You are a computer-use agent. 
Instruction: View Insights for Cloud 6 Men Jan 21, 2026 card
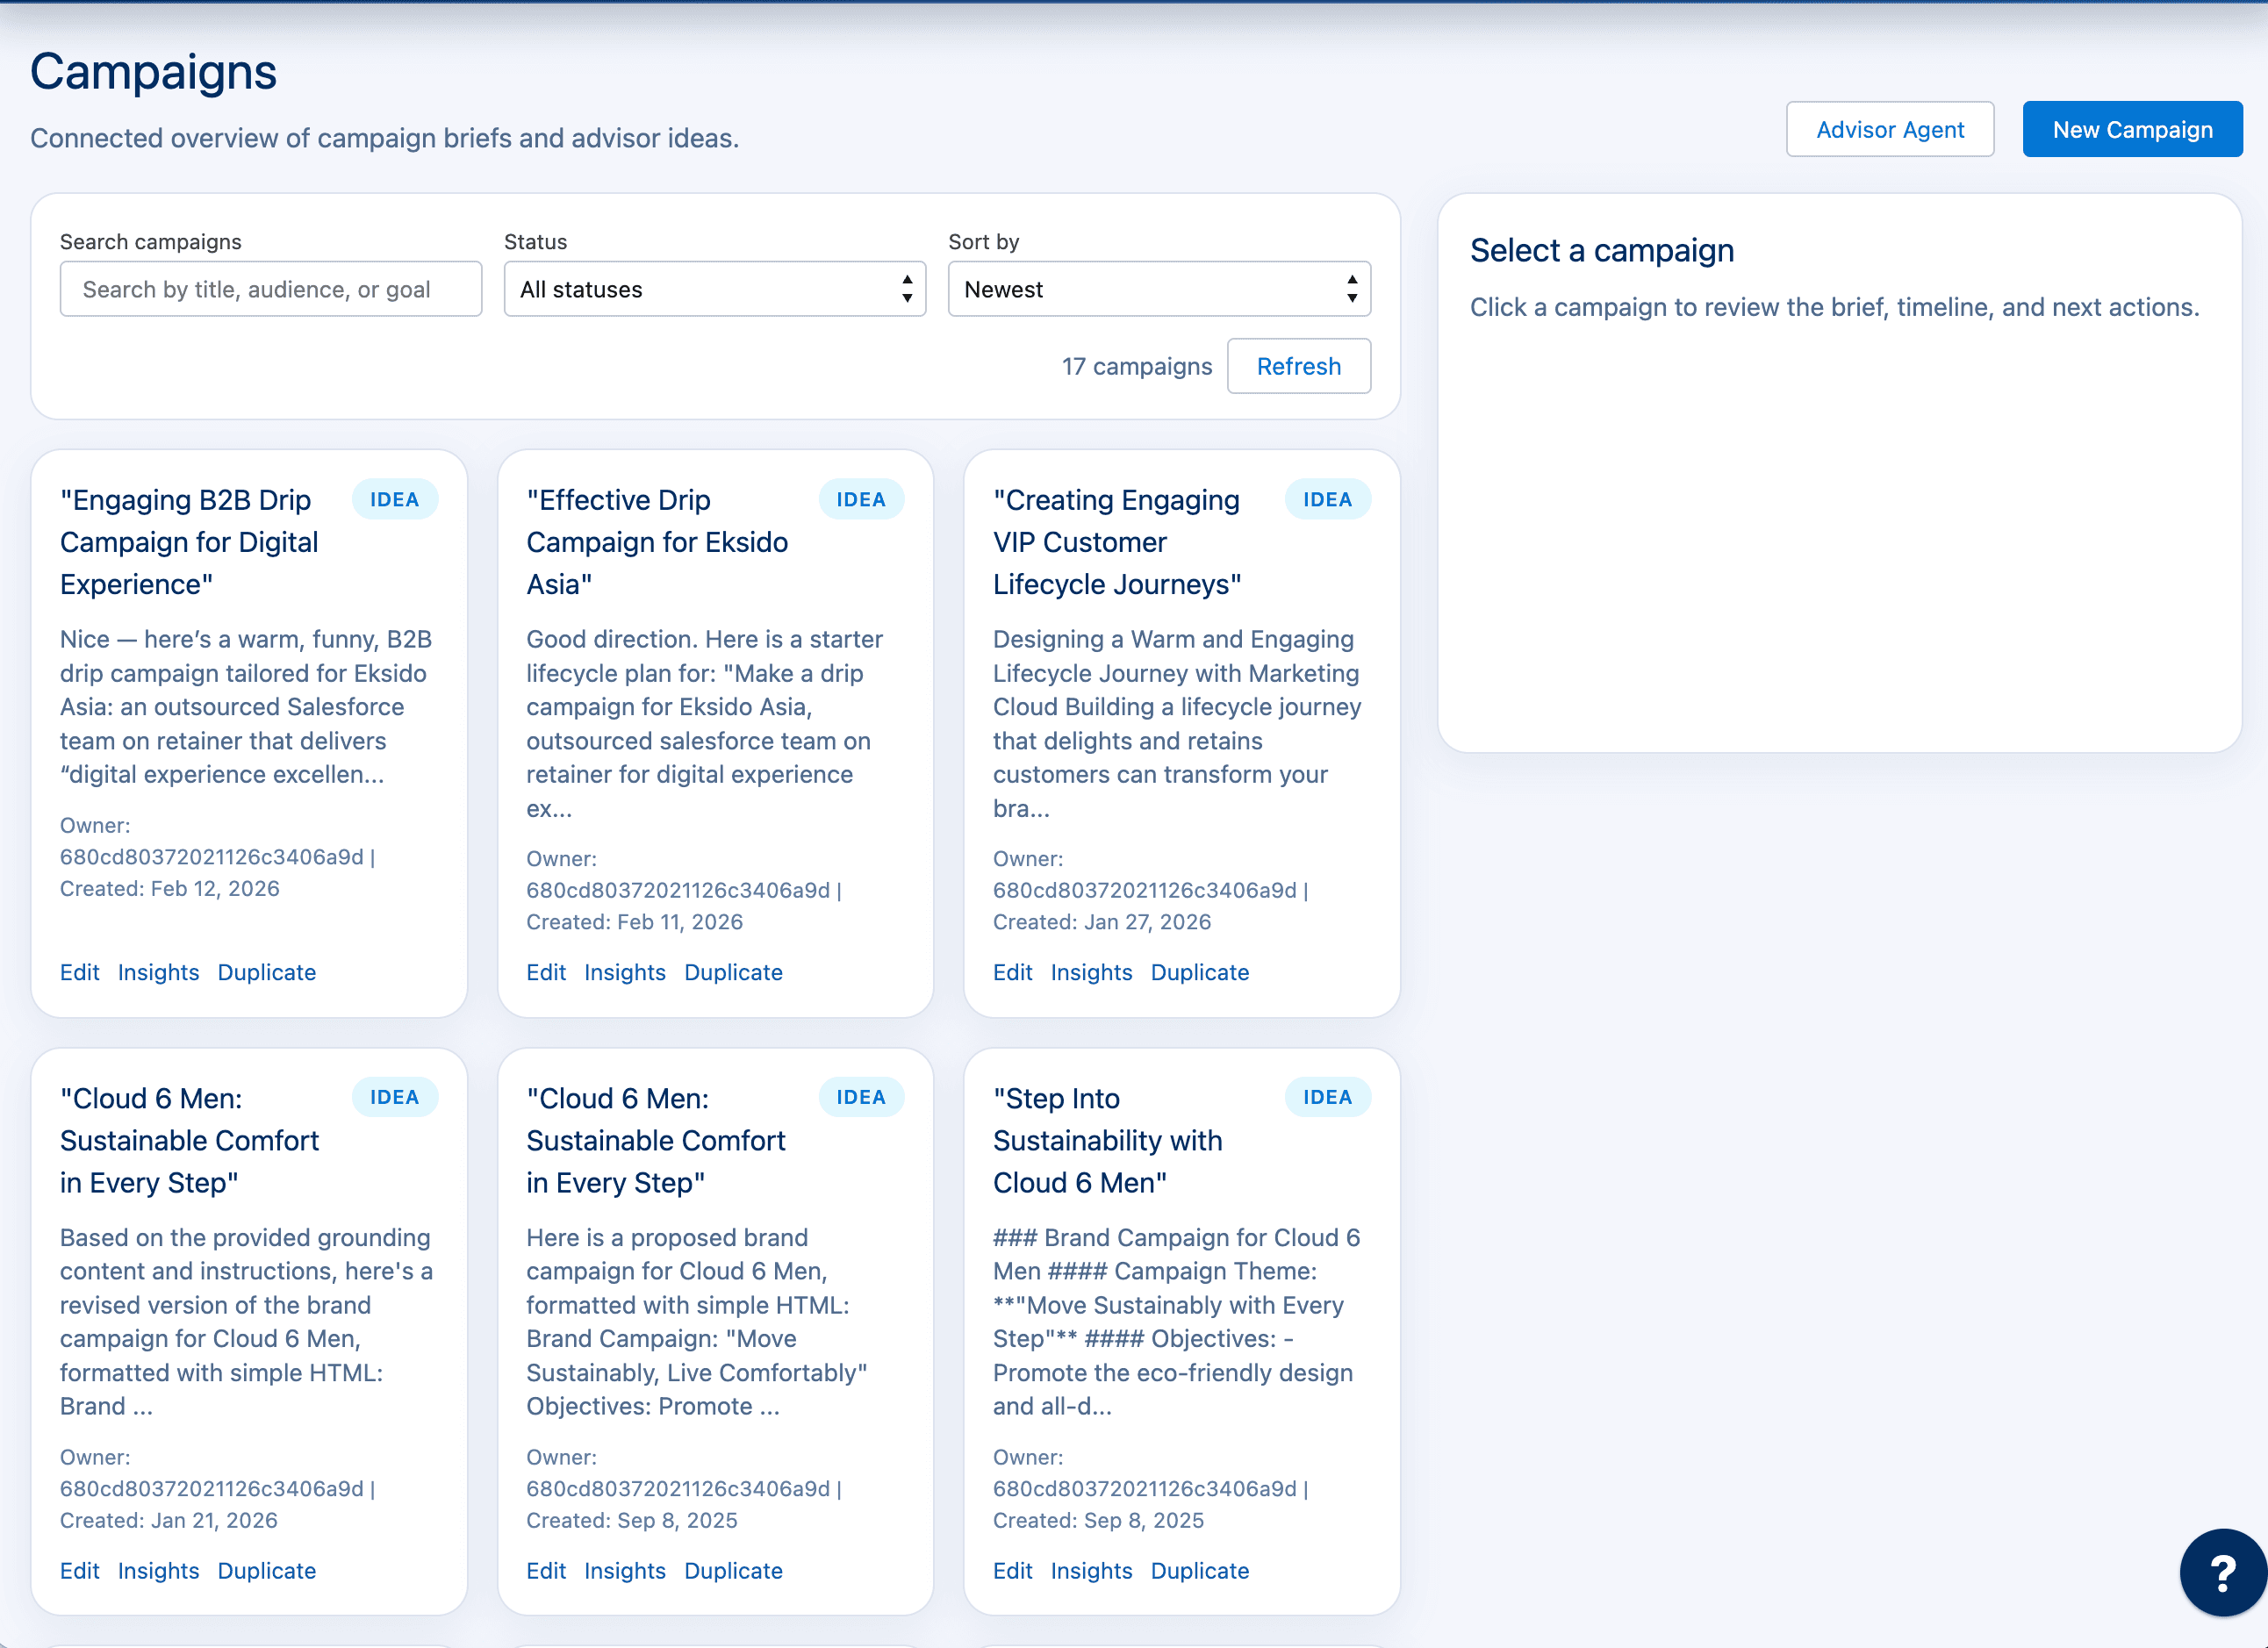point(159,1570)
